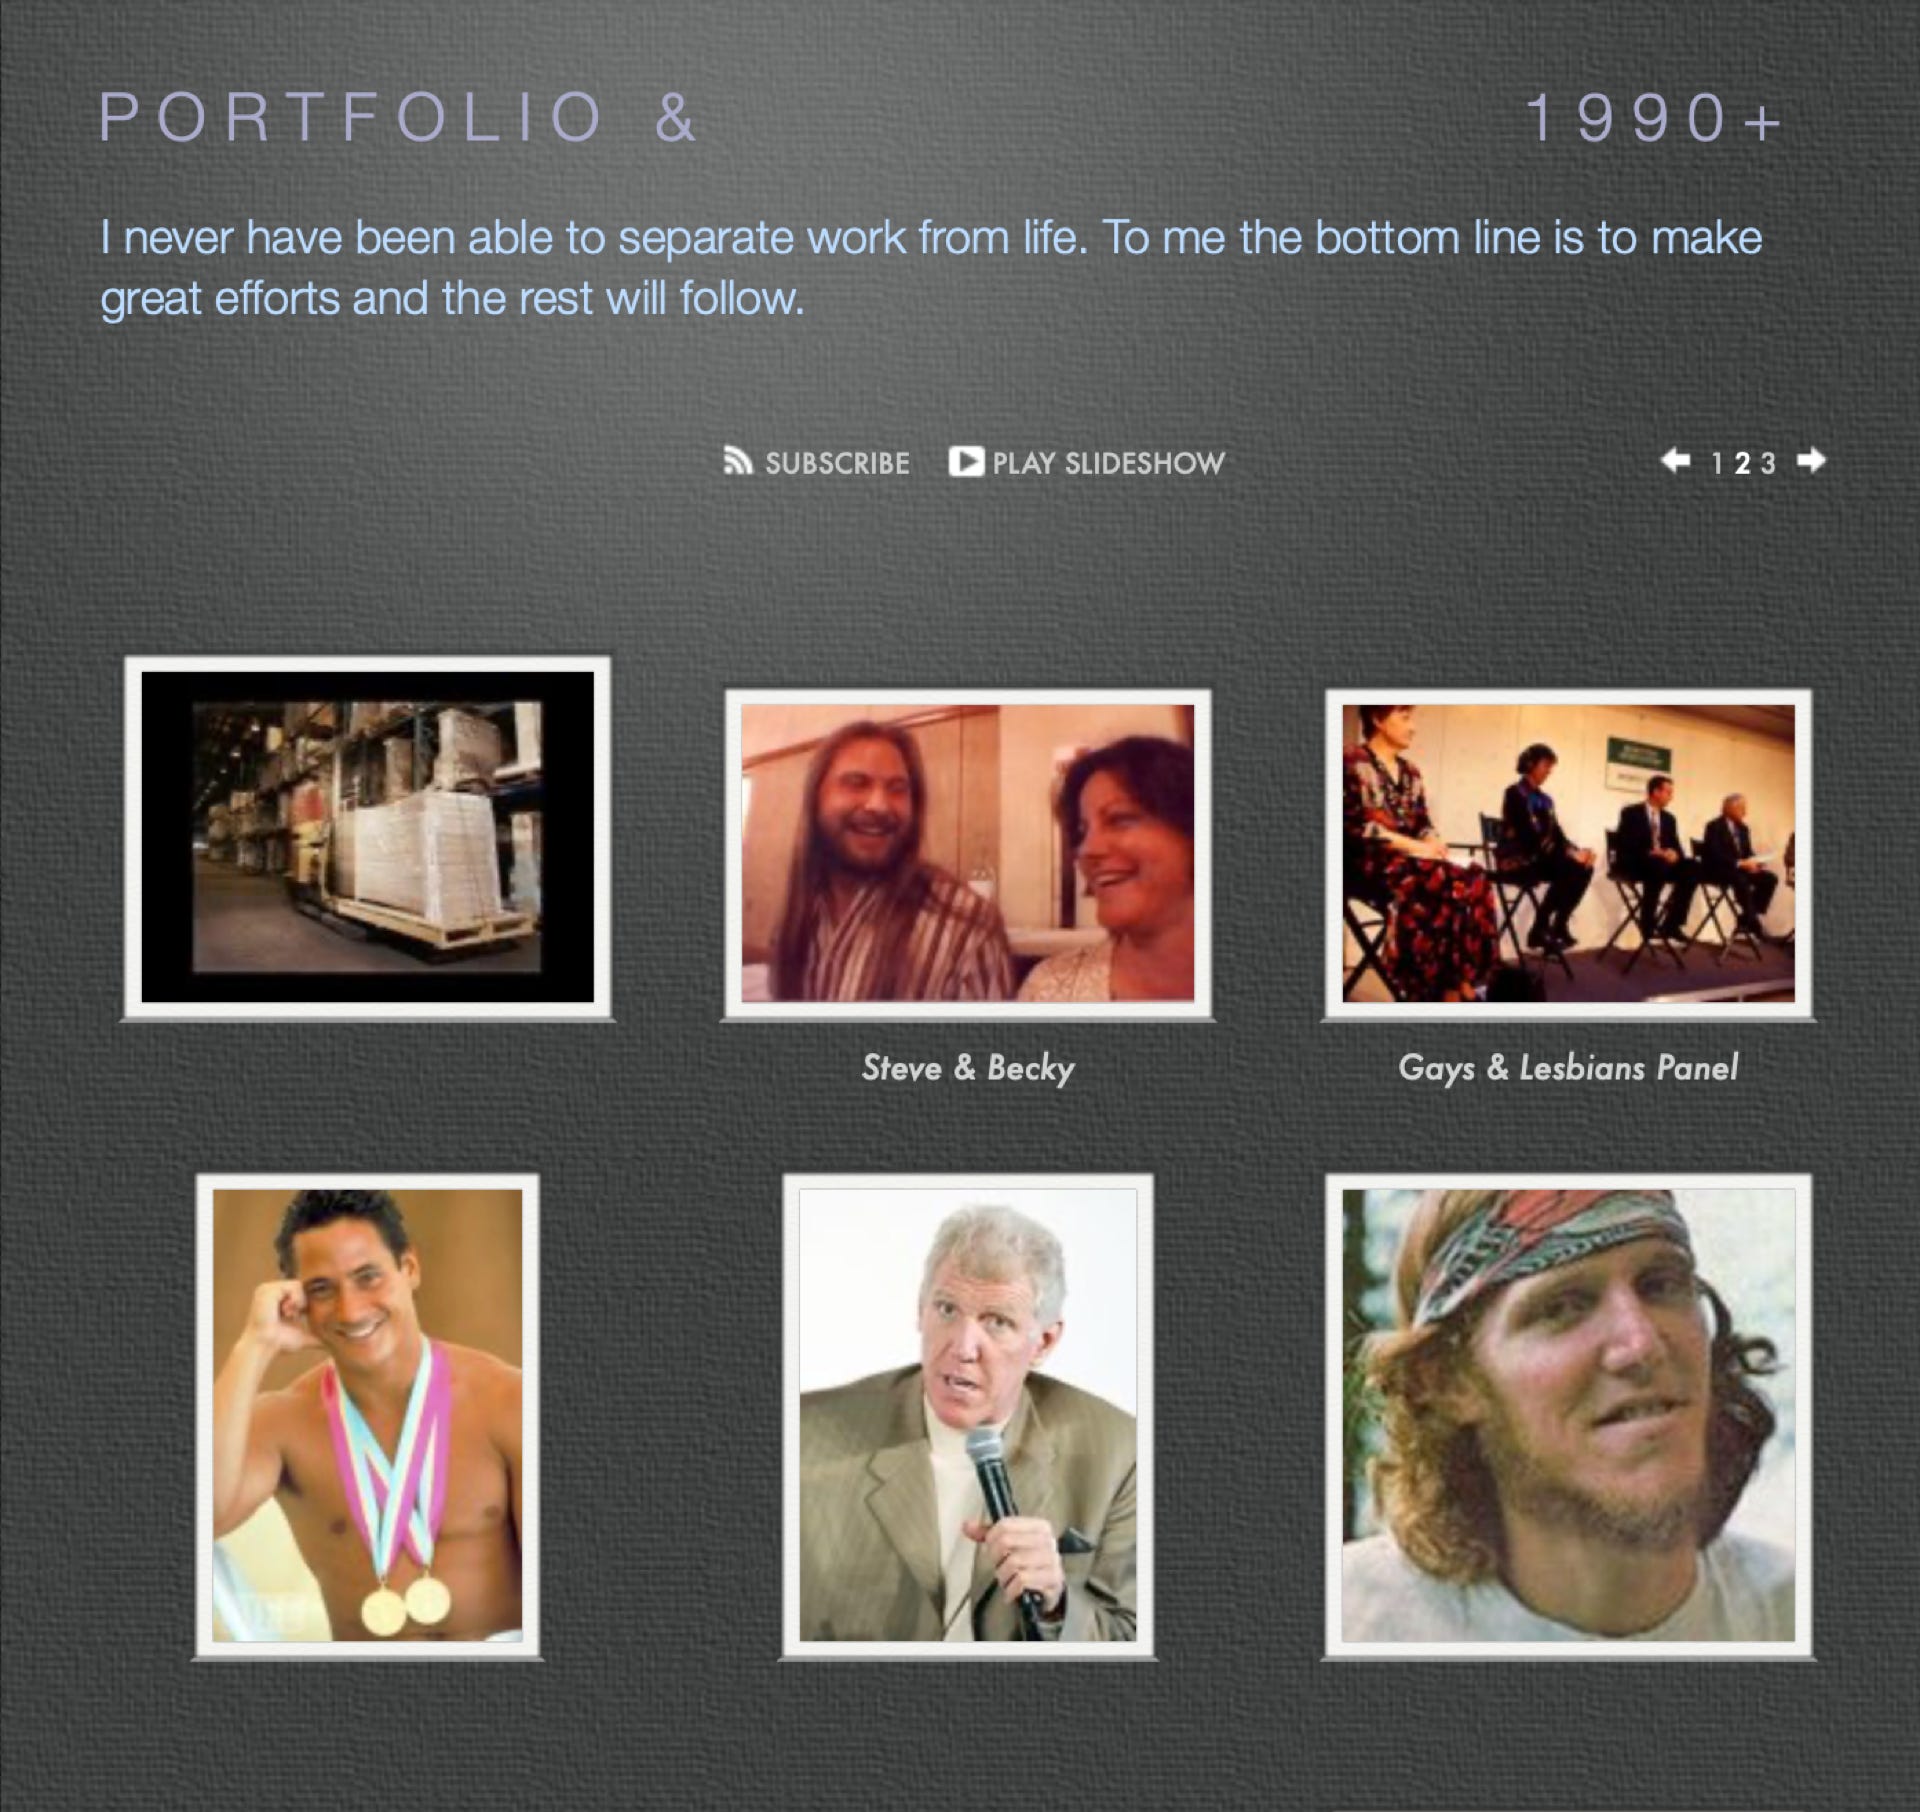Screen dimensions: 1920x1812
Task: Jump to page 3 of the gallery
Action: coord(1768,464)
